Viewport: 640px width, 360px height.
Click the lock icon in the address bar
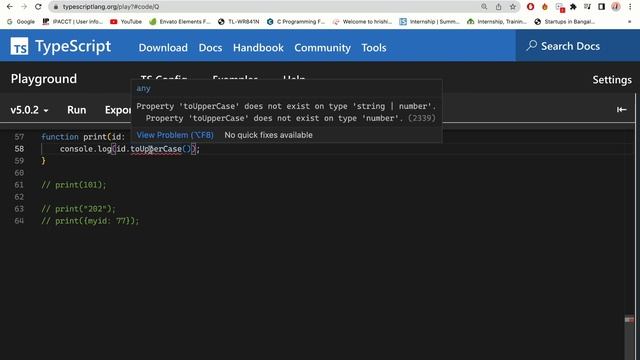point(56,7)
